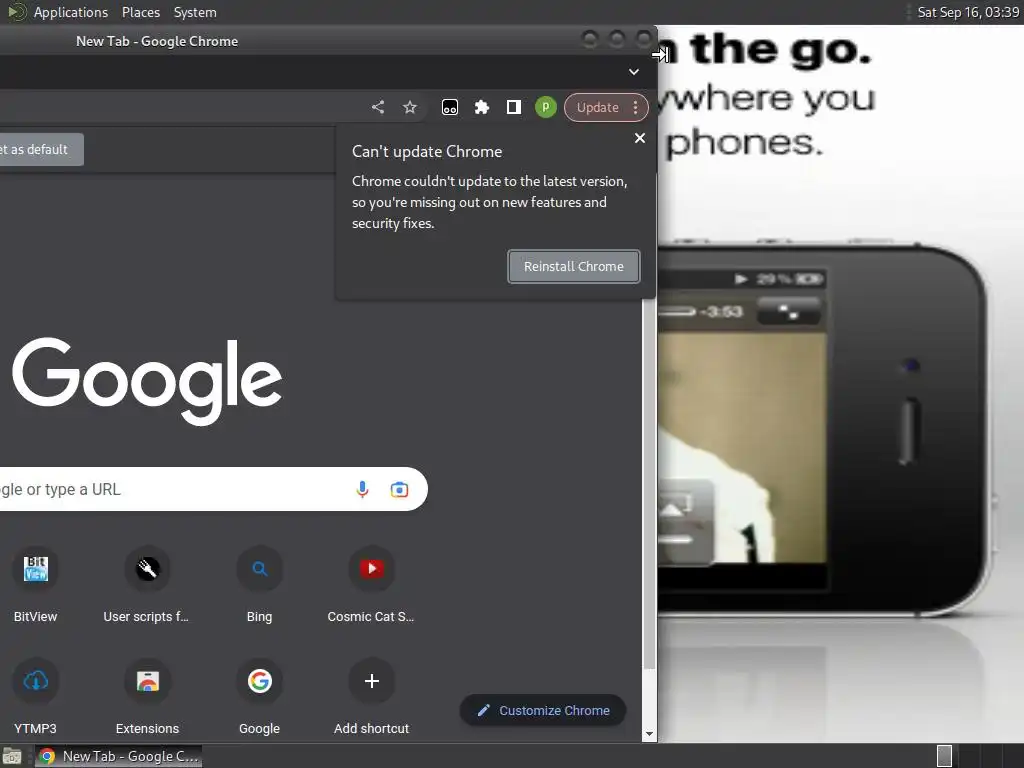Click the Google logo
Viewport: 1024px width, 768px height.
click(147, 381)
